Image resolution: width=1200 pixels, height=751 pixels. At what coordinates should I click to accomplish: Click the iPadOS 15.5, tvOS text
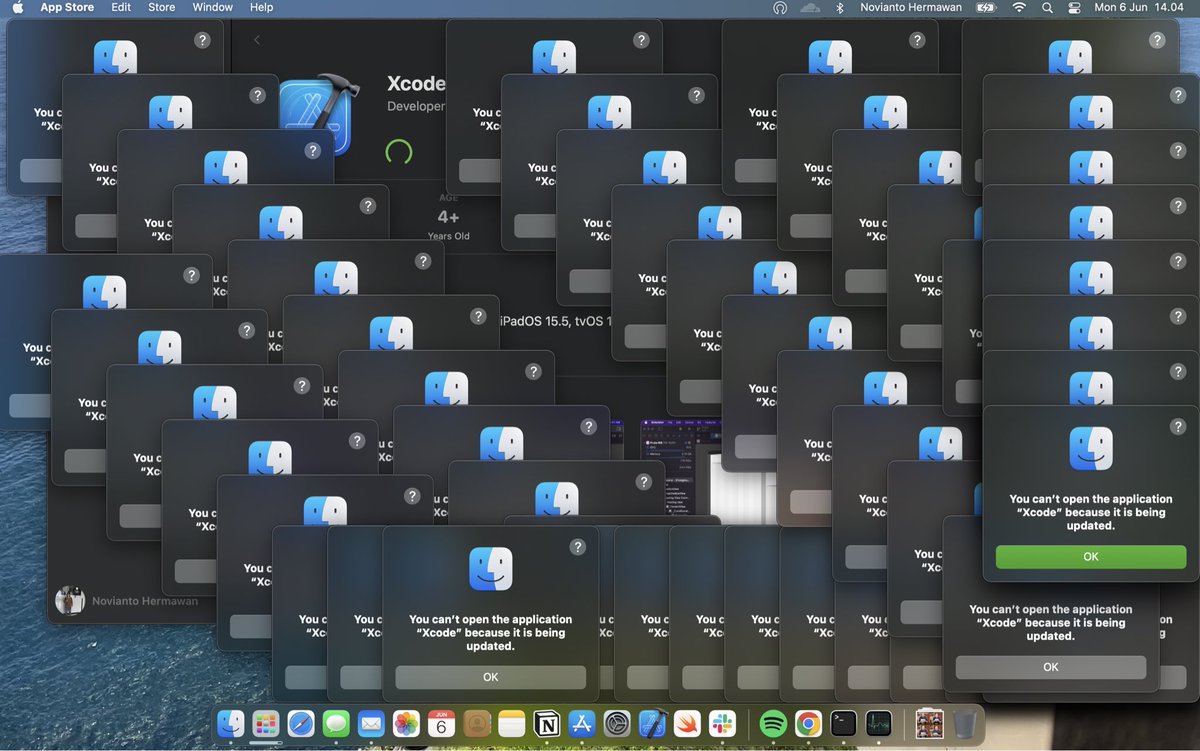coord(555,321)
